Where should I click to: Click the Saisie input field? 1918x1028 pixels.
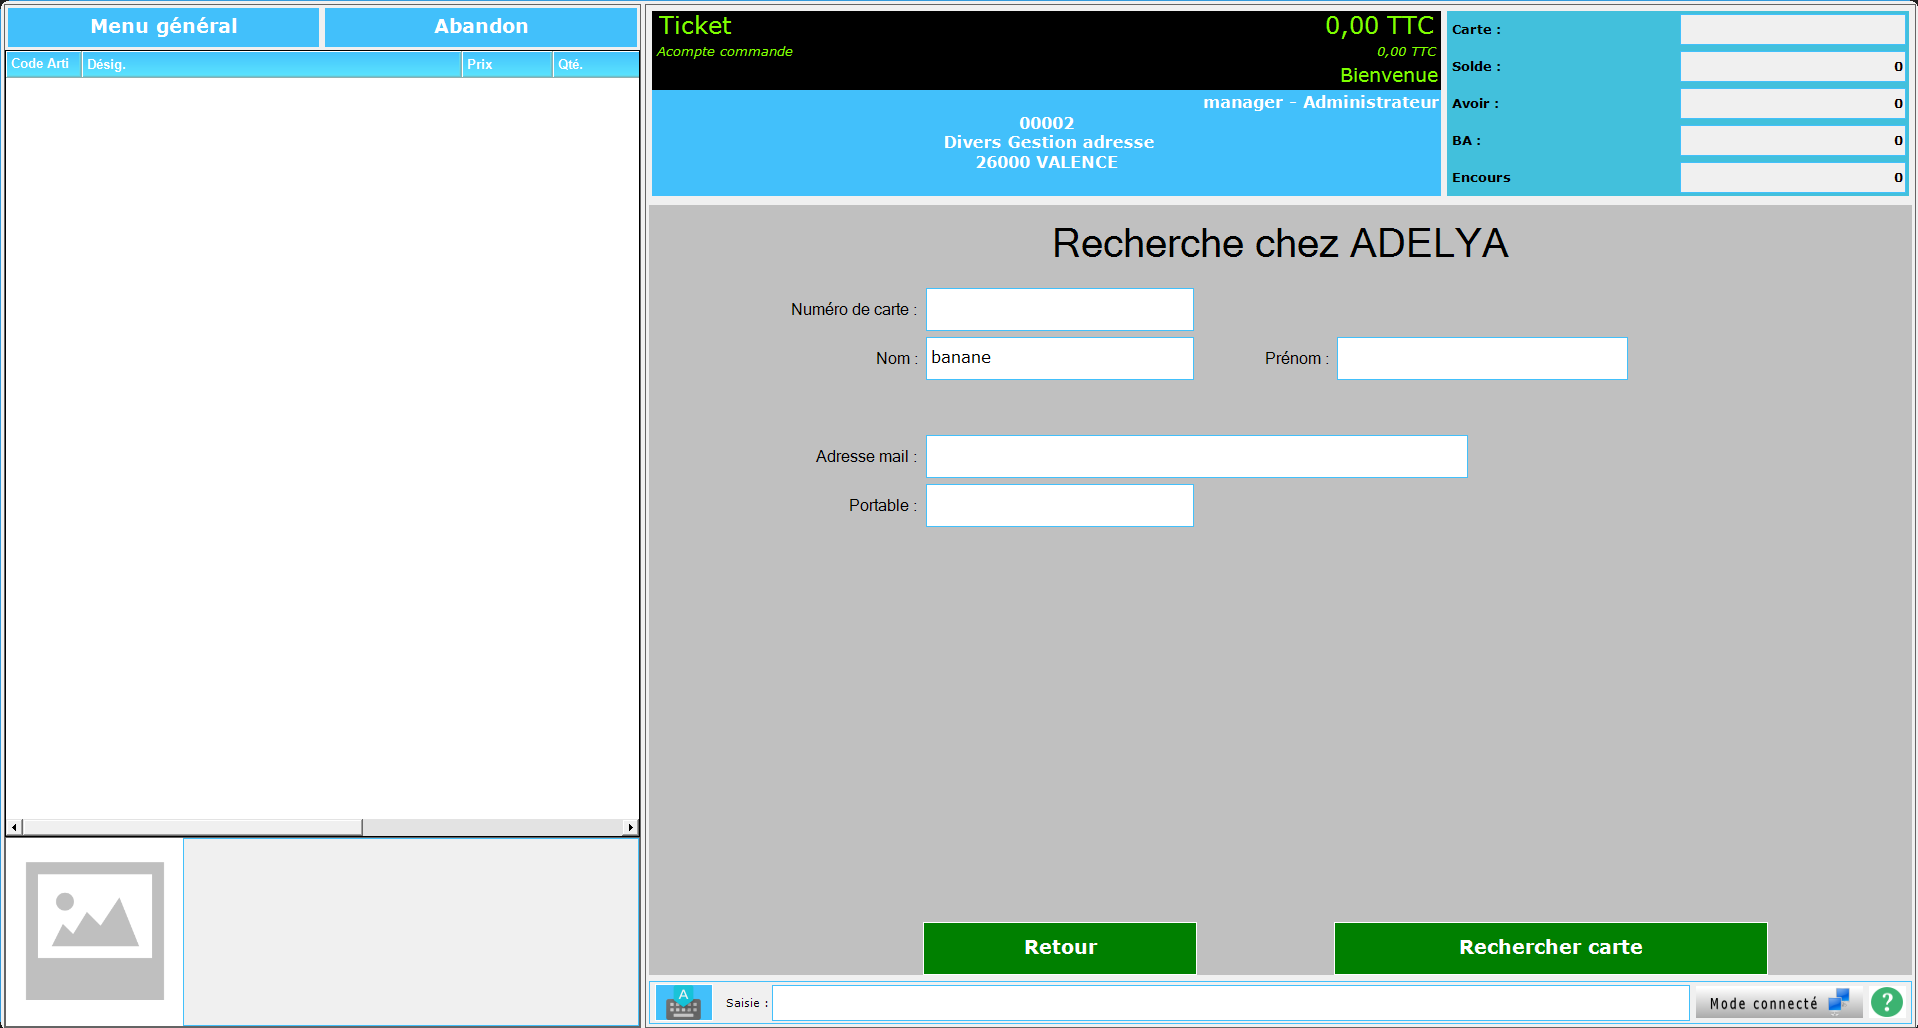pyautogui.click(x=1231, y=1002)
